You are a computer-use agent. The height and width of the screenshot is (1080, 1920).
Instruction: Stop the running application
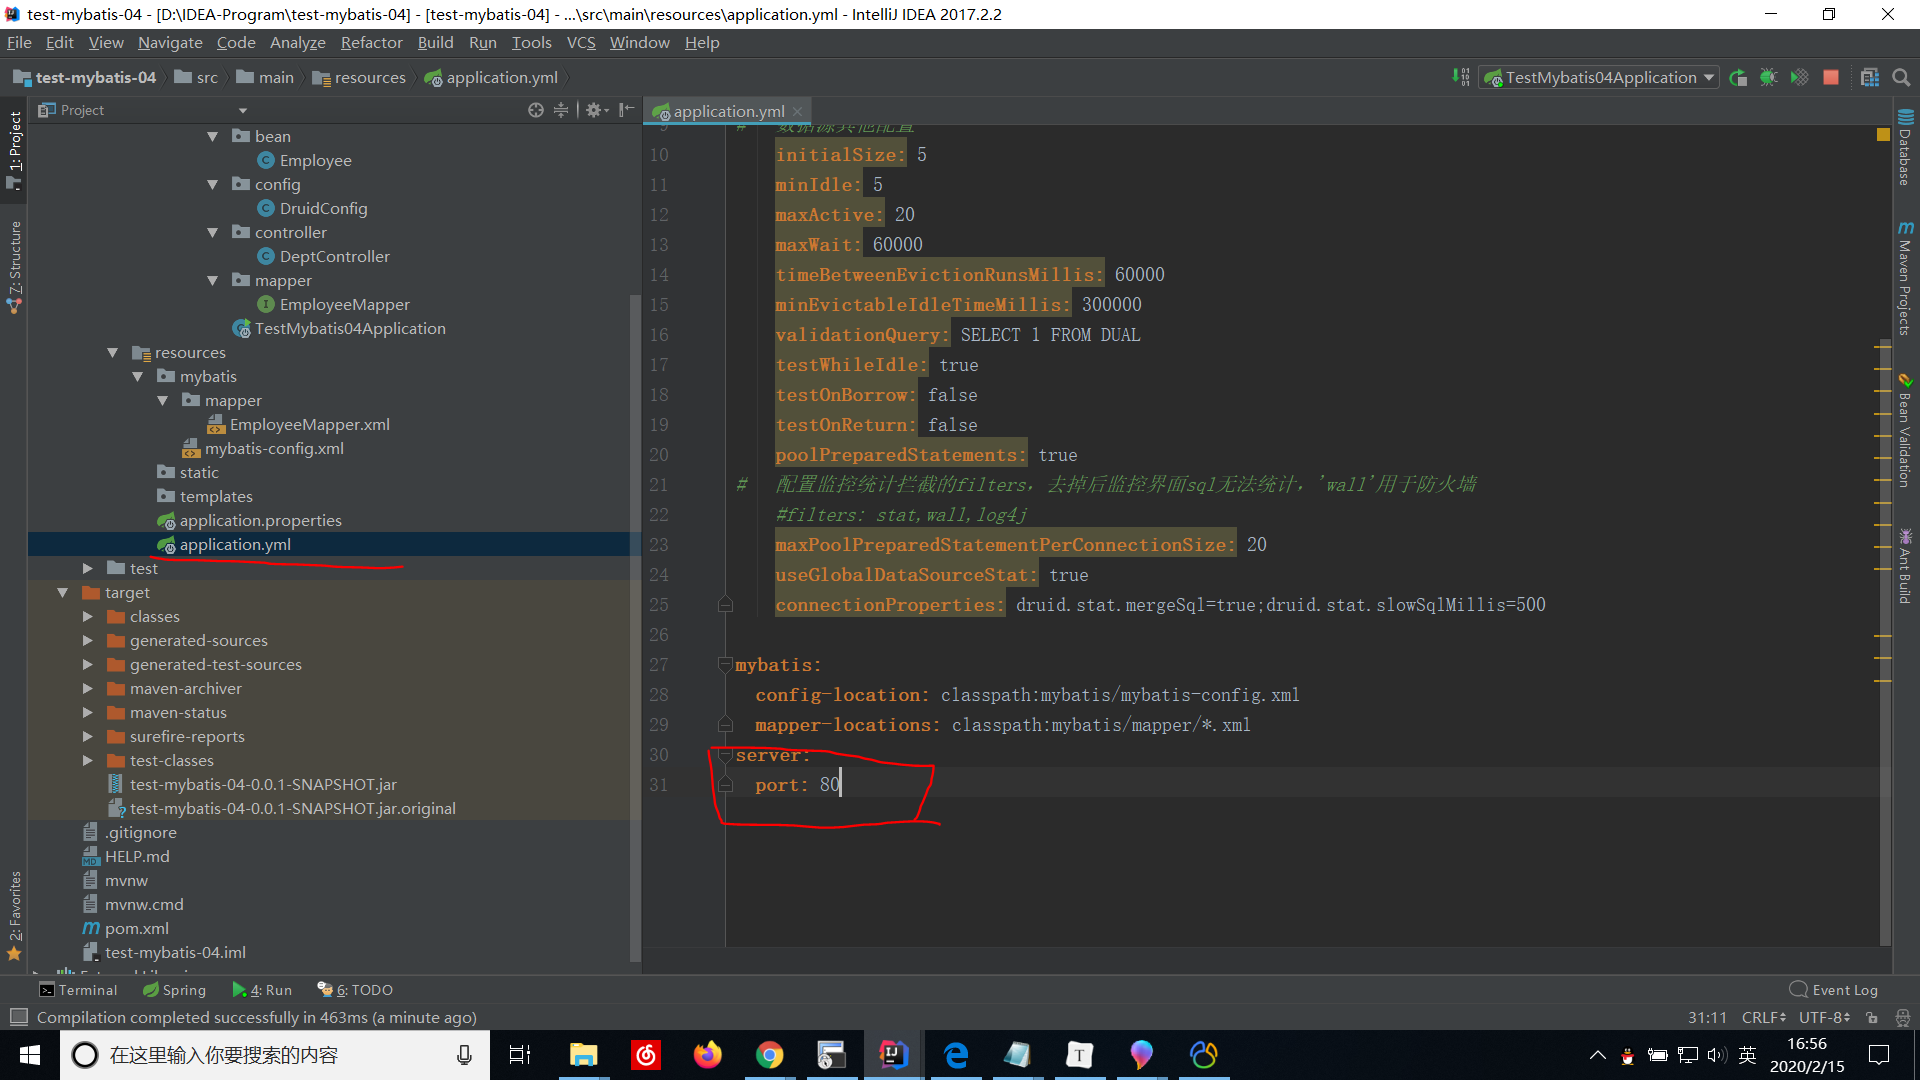pos(1831,77)
